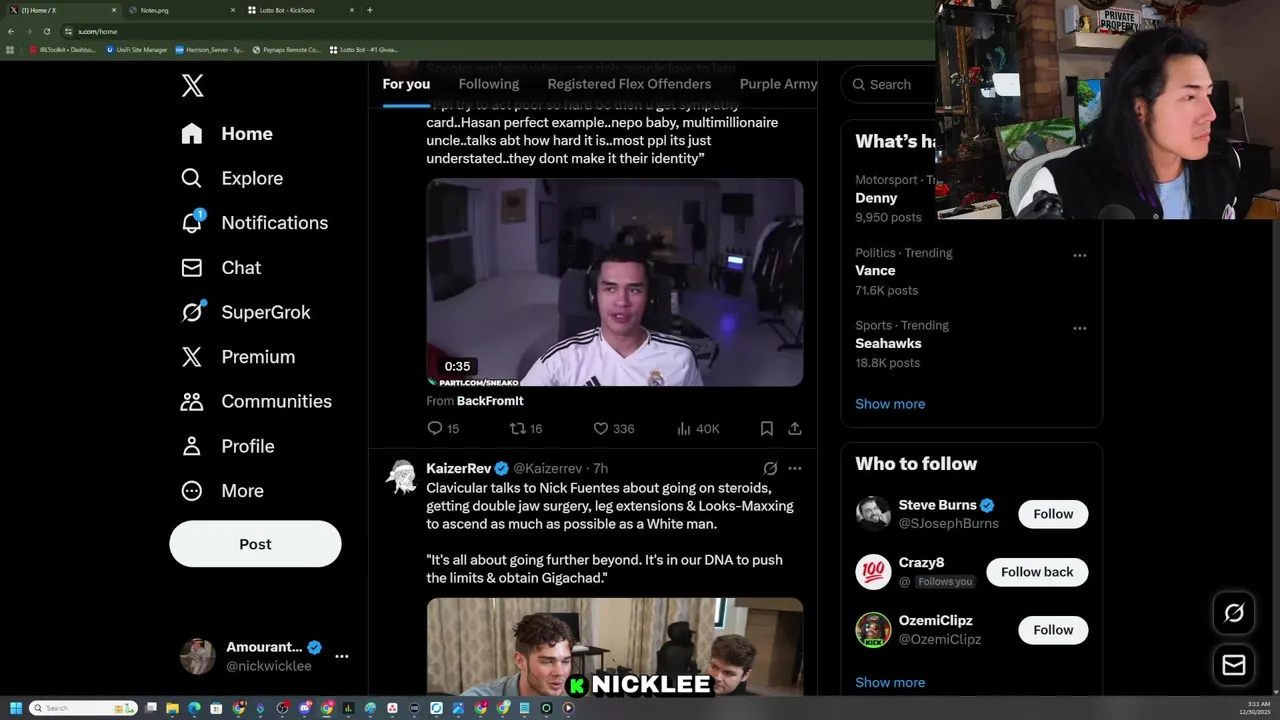Screen dimensions: 1280x720
Task: Click the X logo in the sidebar
Action: (x=192, y=86)
